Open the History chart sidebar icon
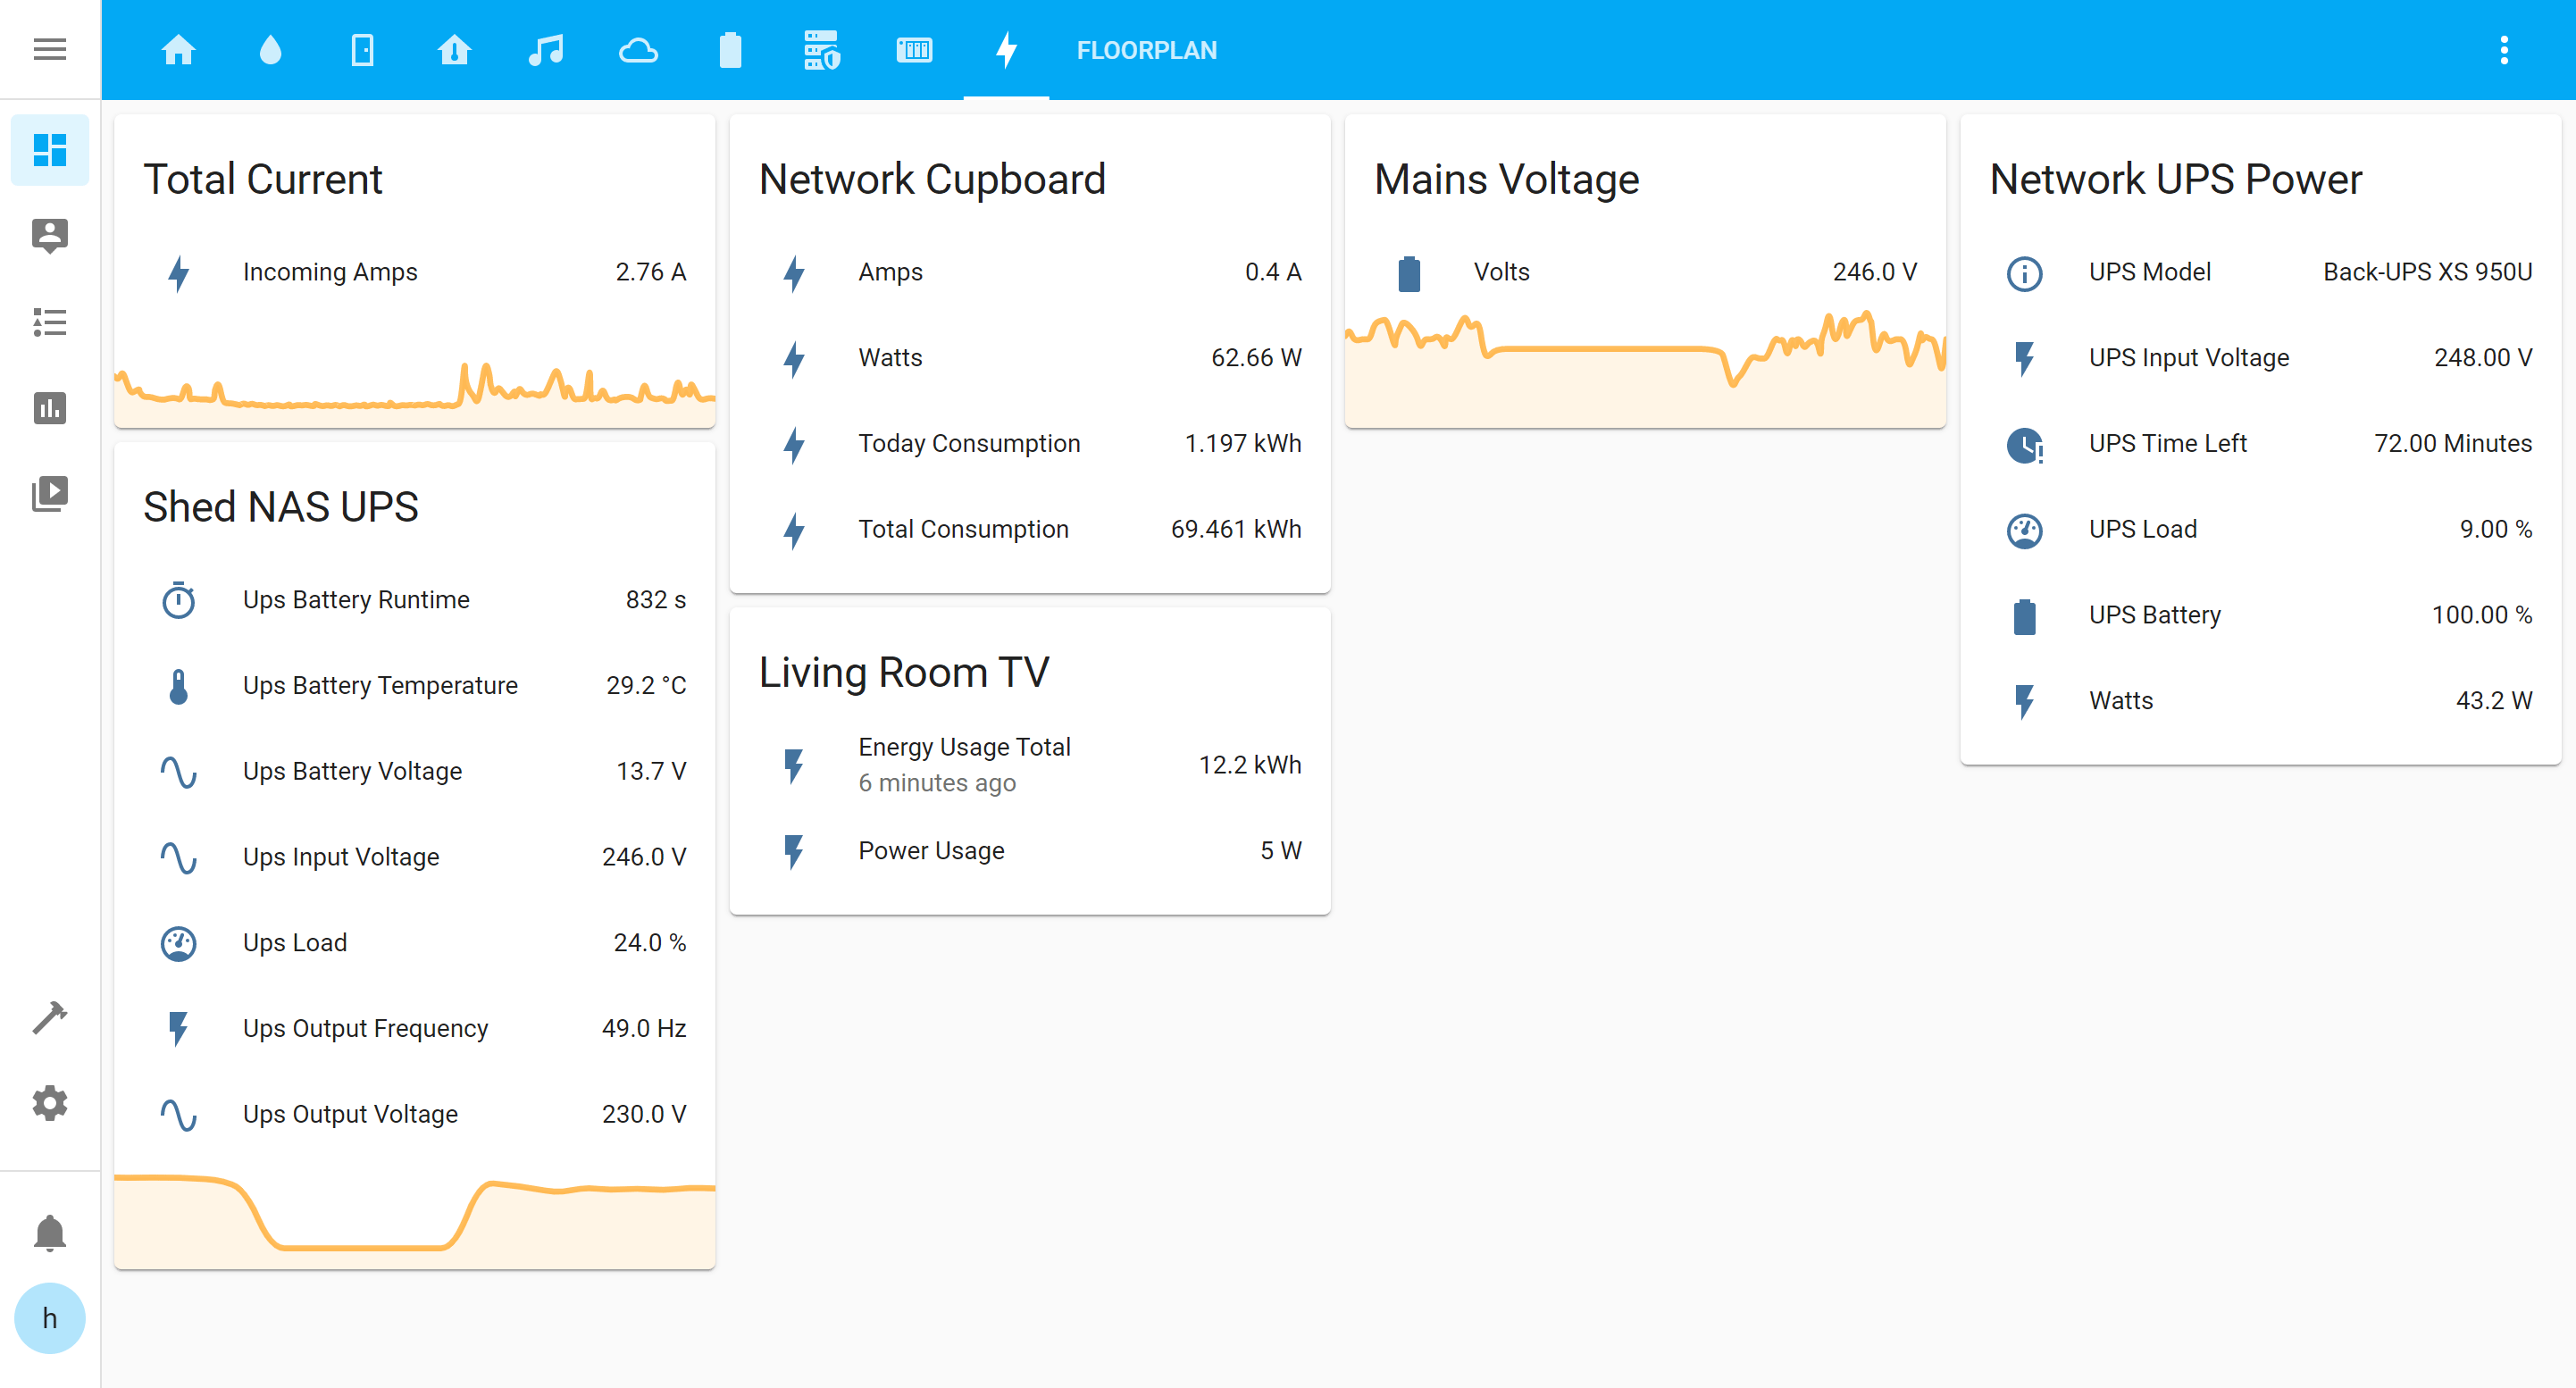This screenshot has width=2576, height=1388. coord(49,407)
